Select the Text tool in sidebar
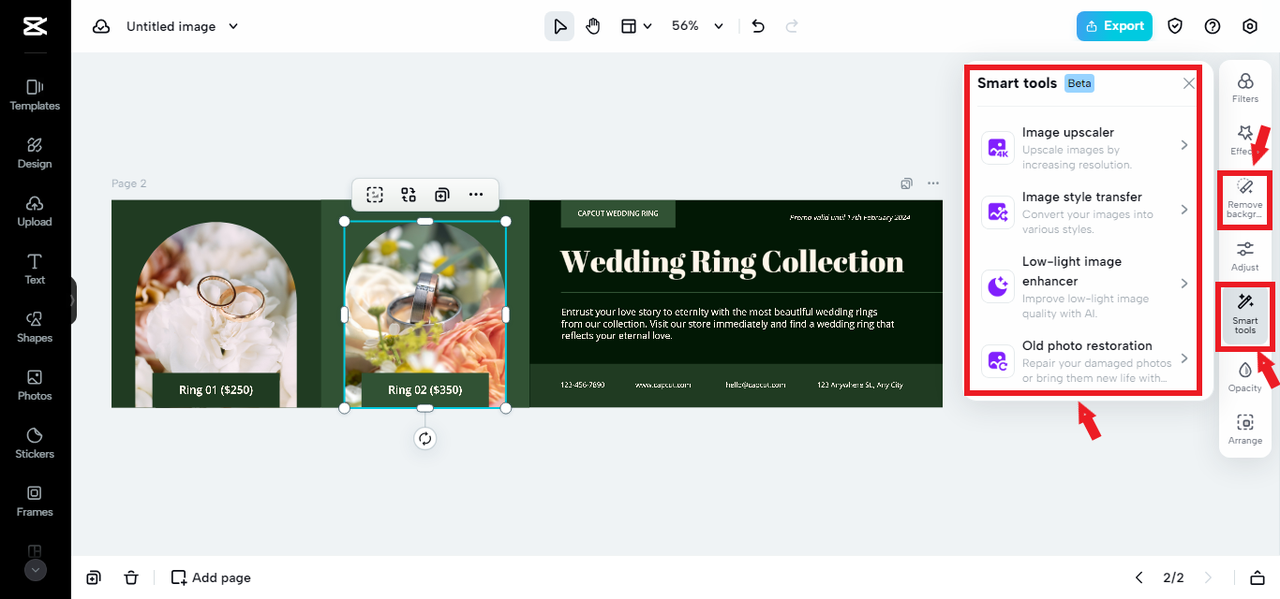 point(35,269)
